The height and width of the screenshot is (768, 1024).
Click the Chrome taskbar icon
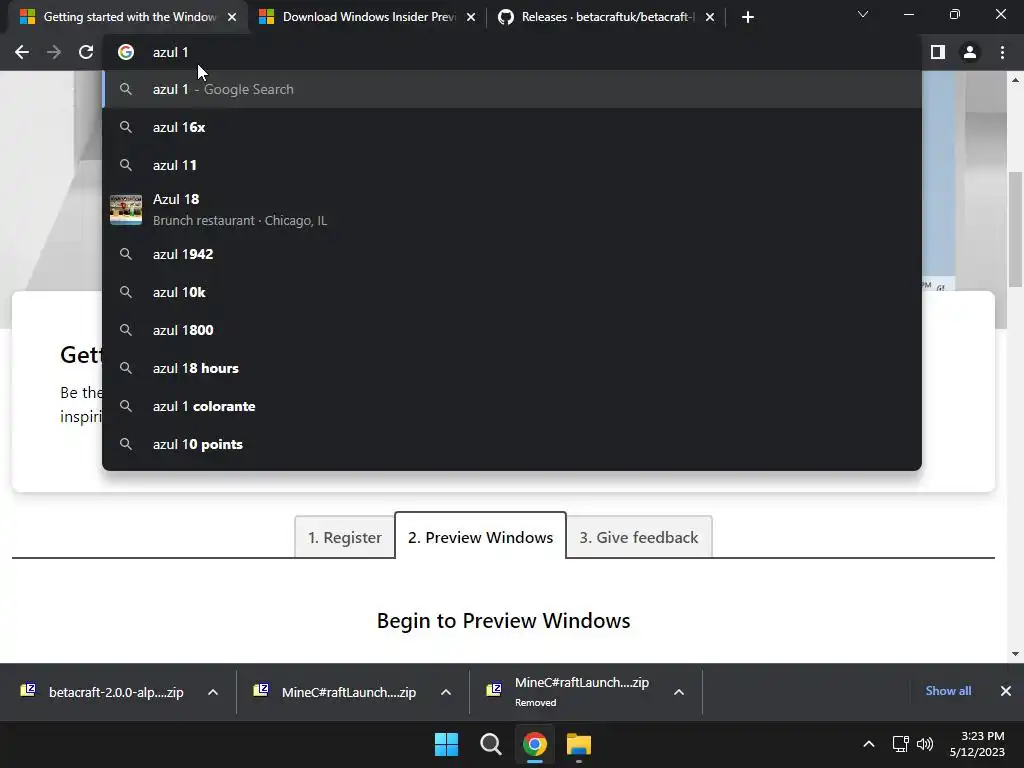(x=534, y=744)
